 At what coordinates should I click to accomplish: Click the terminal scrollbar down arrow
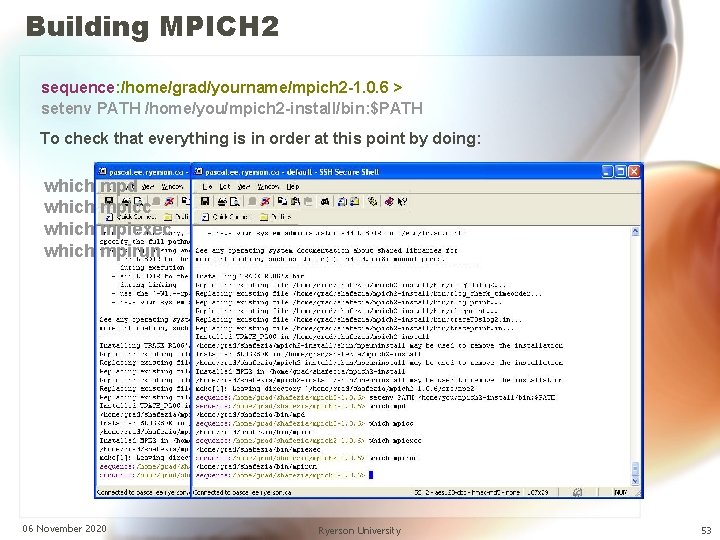pyautogui.click(x=635, y=481)
